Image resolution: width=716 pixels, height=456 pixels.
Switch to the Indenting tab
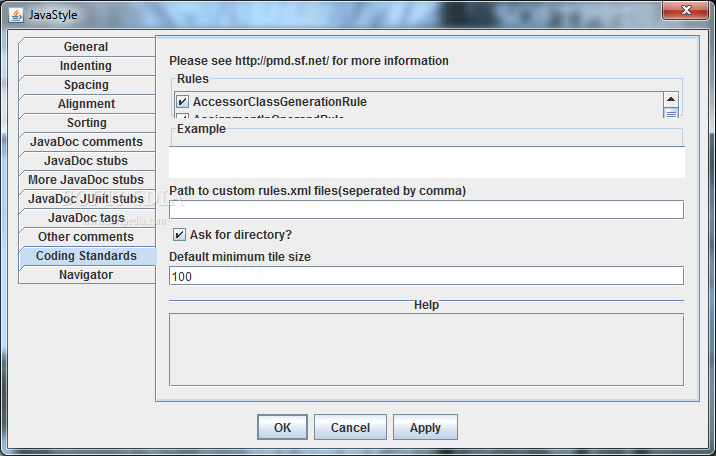(x=87, y=66)
